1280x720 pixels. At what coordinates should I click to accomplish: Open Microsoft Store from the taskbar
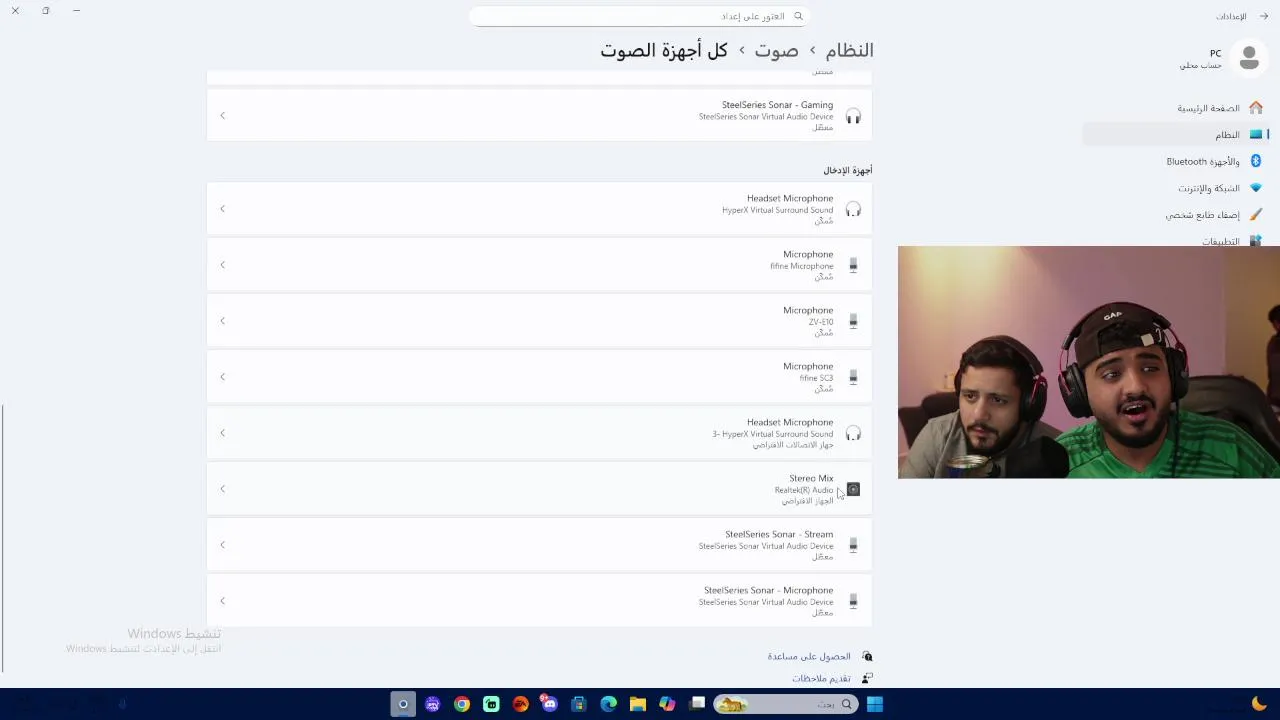pyautogui.click(x=578, y=704)
